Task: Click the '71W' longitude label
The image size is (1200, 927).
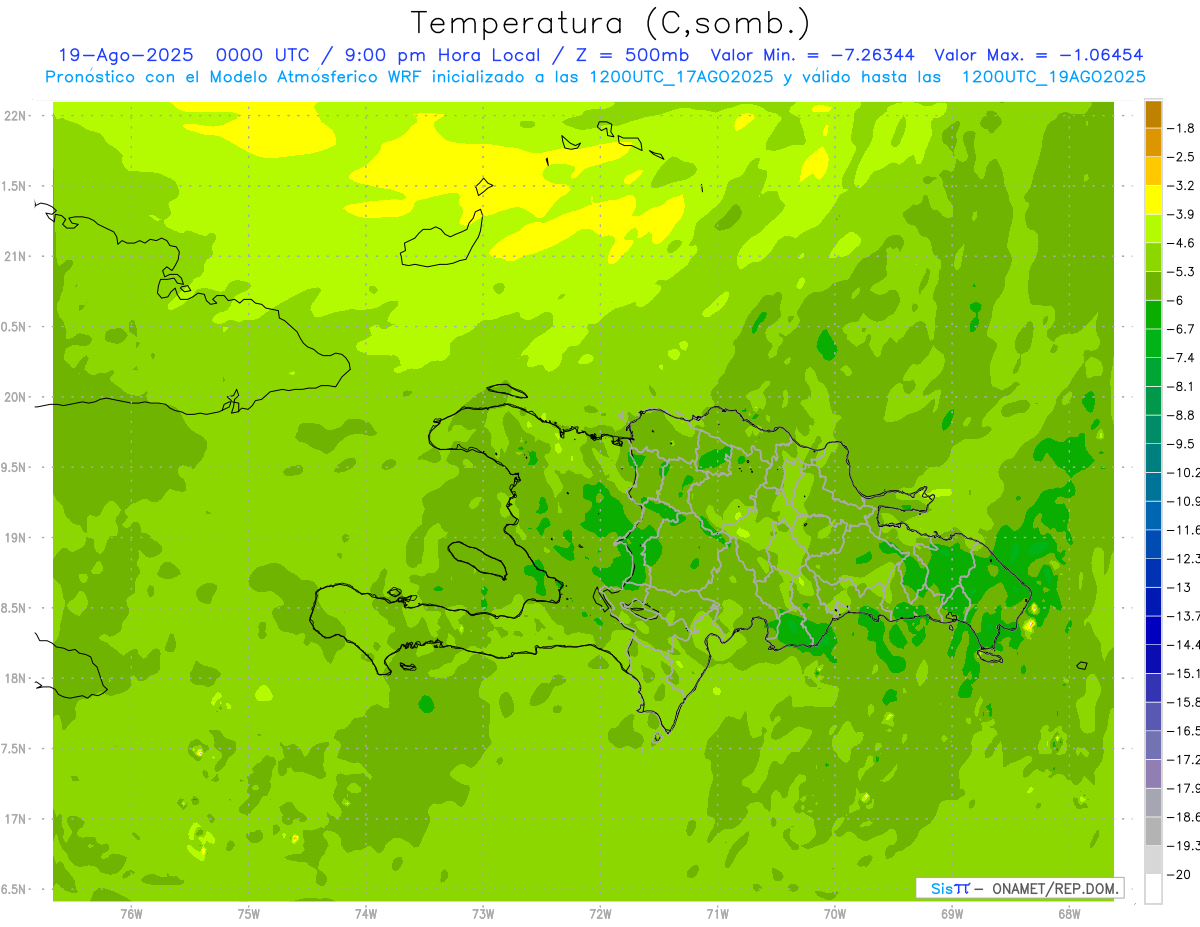Action: [717, 913]
